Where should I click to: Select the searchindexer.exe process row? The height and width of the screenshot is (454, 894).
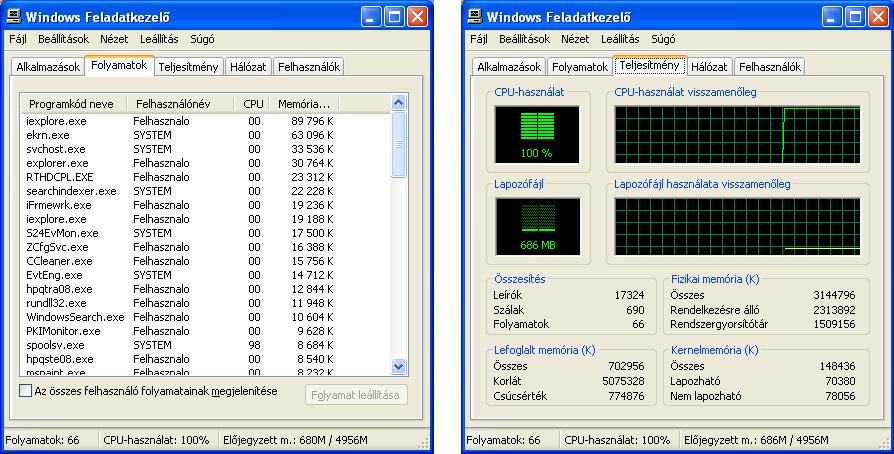(x=205, y=191)
